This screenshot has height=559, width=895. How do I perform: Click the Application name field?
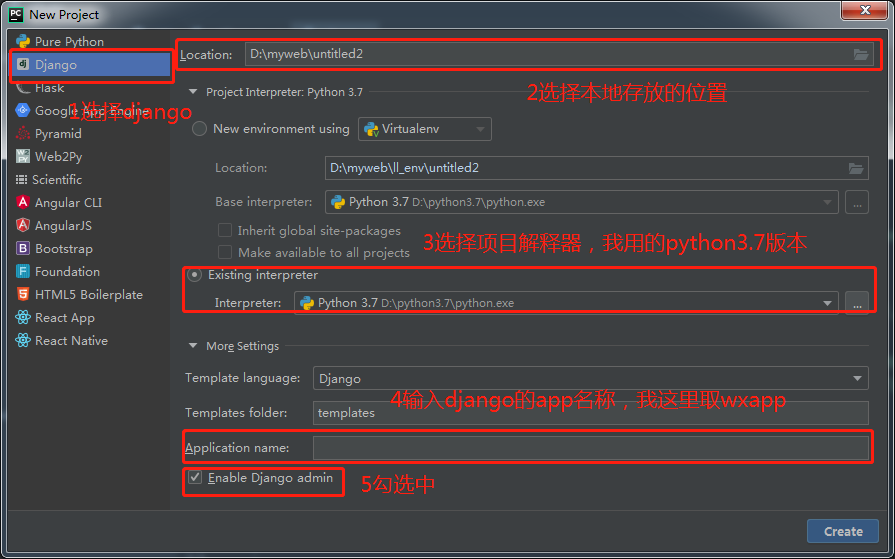click(x=591, y=448)
